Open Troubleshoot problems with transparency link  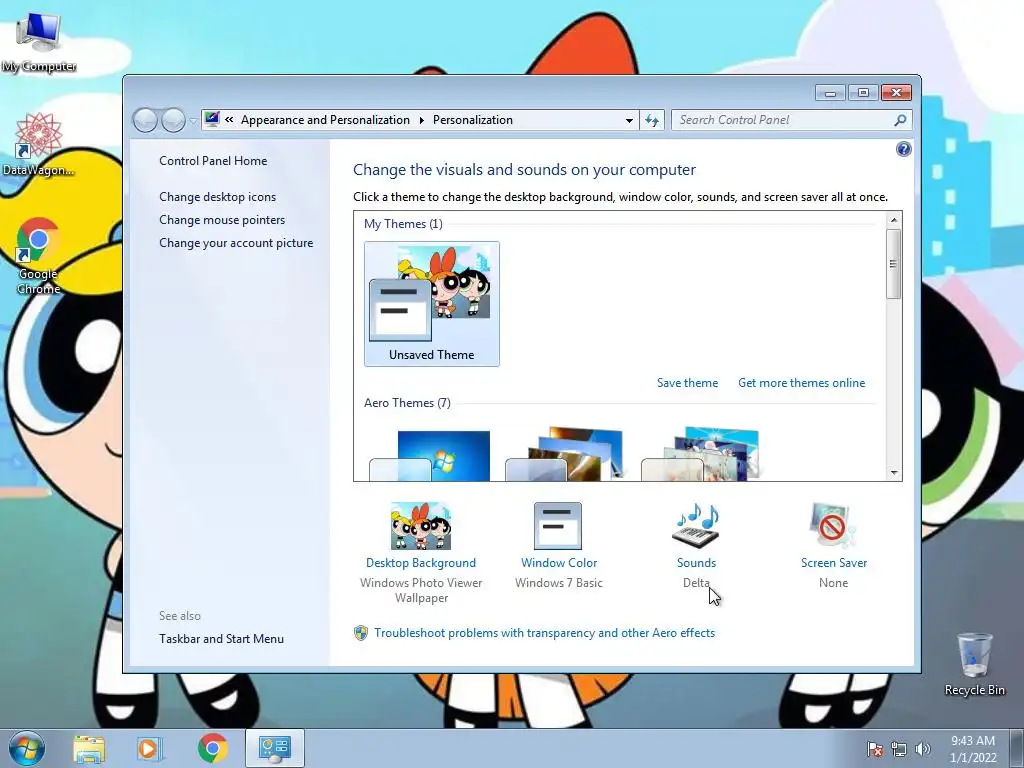click(x=545, y=633)
